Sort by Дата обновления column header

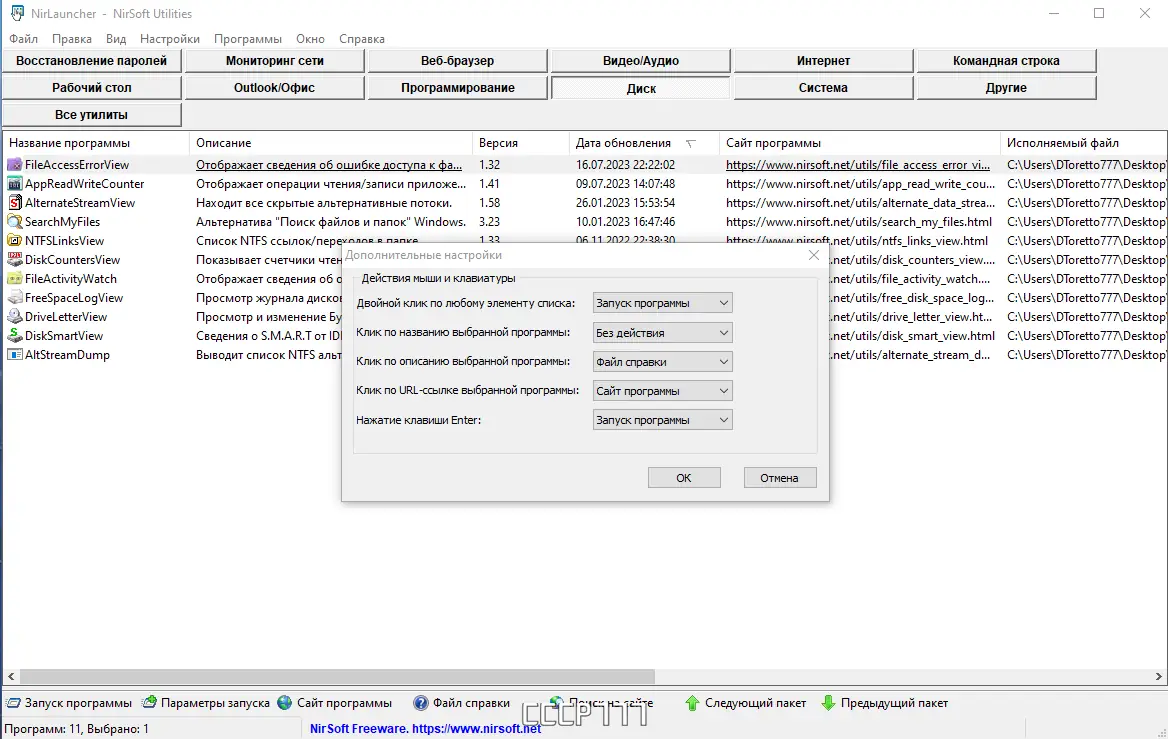click(x=644, y=143)
